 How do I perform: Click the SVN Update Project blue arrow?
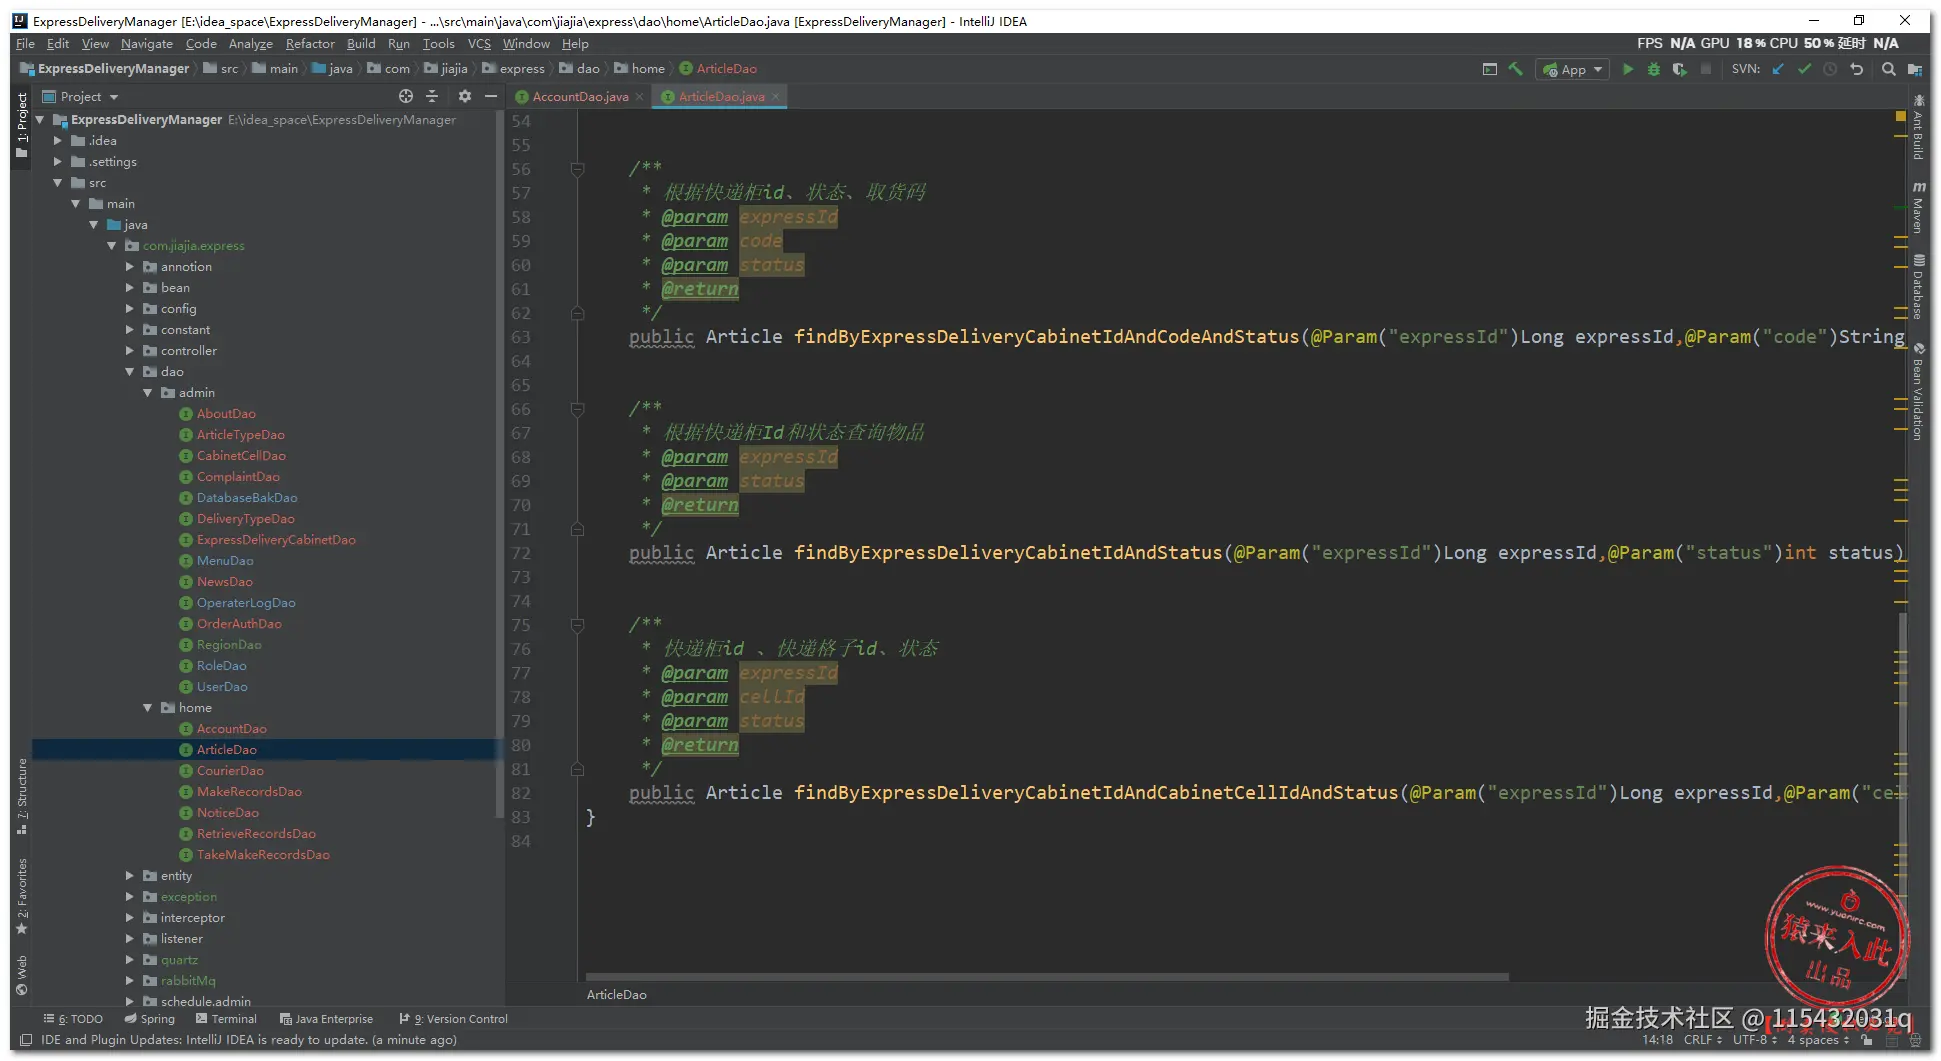[1778, 69]
